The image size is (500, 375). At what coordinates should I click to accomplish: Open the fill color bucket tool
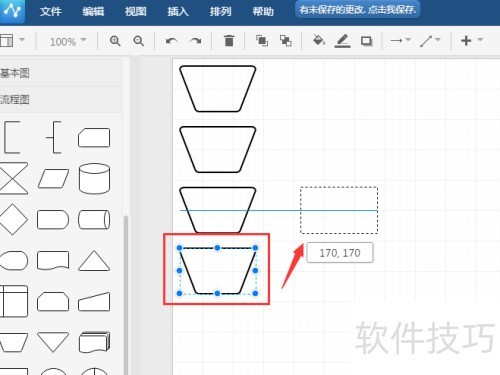319,41
